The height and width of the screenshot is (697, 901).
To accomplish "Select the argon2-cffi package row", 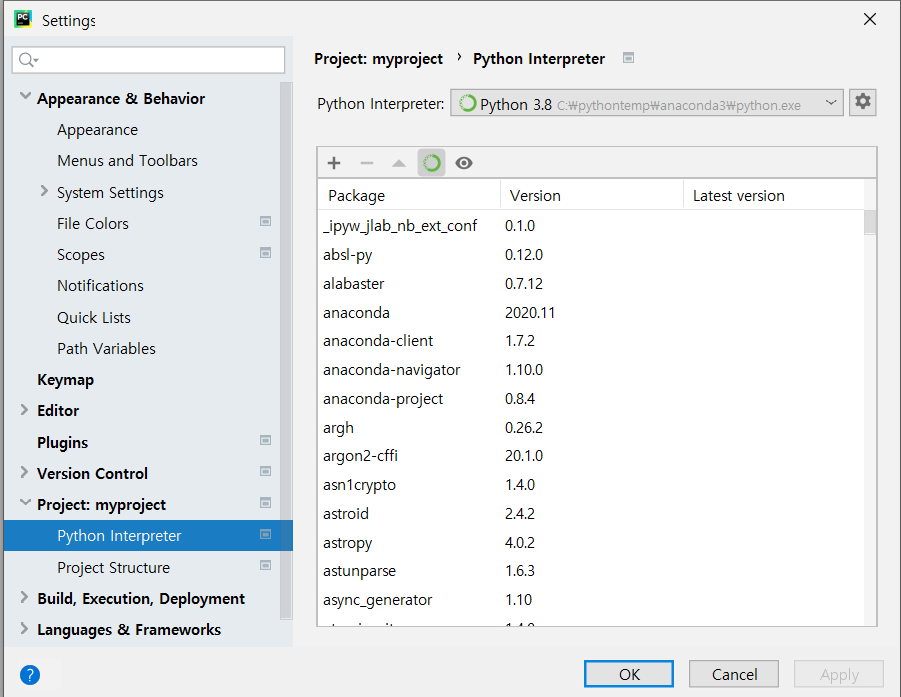I will (x=591, y=456).
